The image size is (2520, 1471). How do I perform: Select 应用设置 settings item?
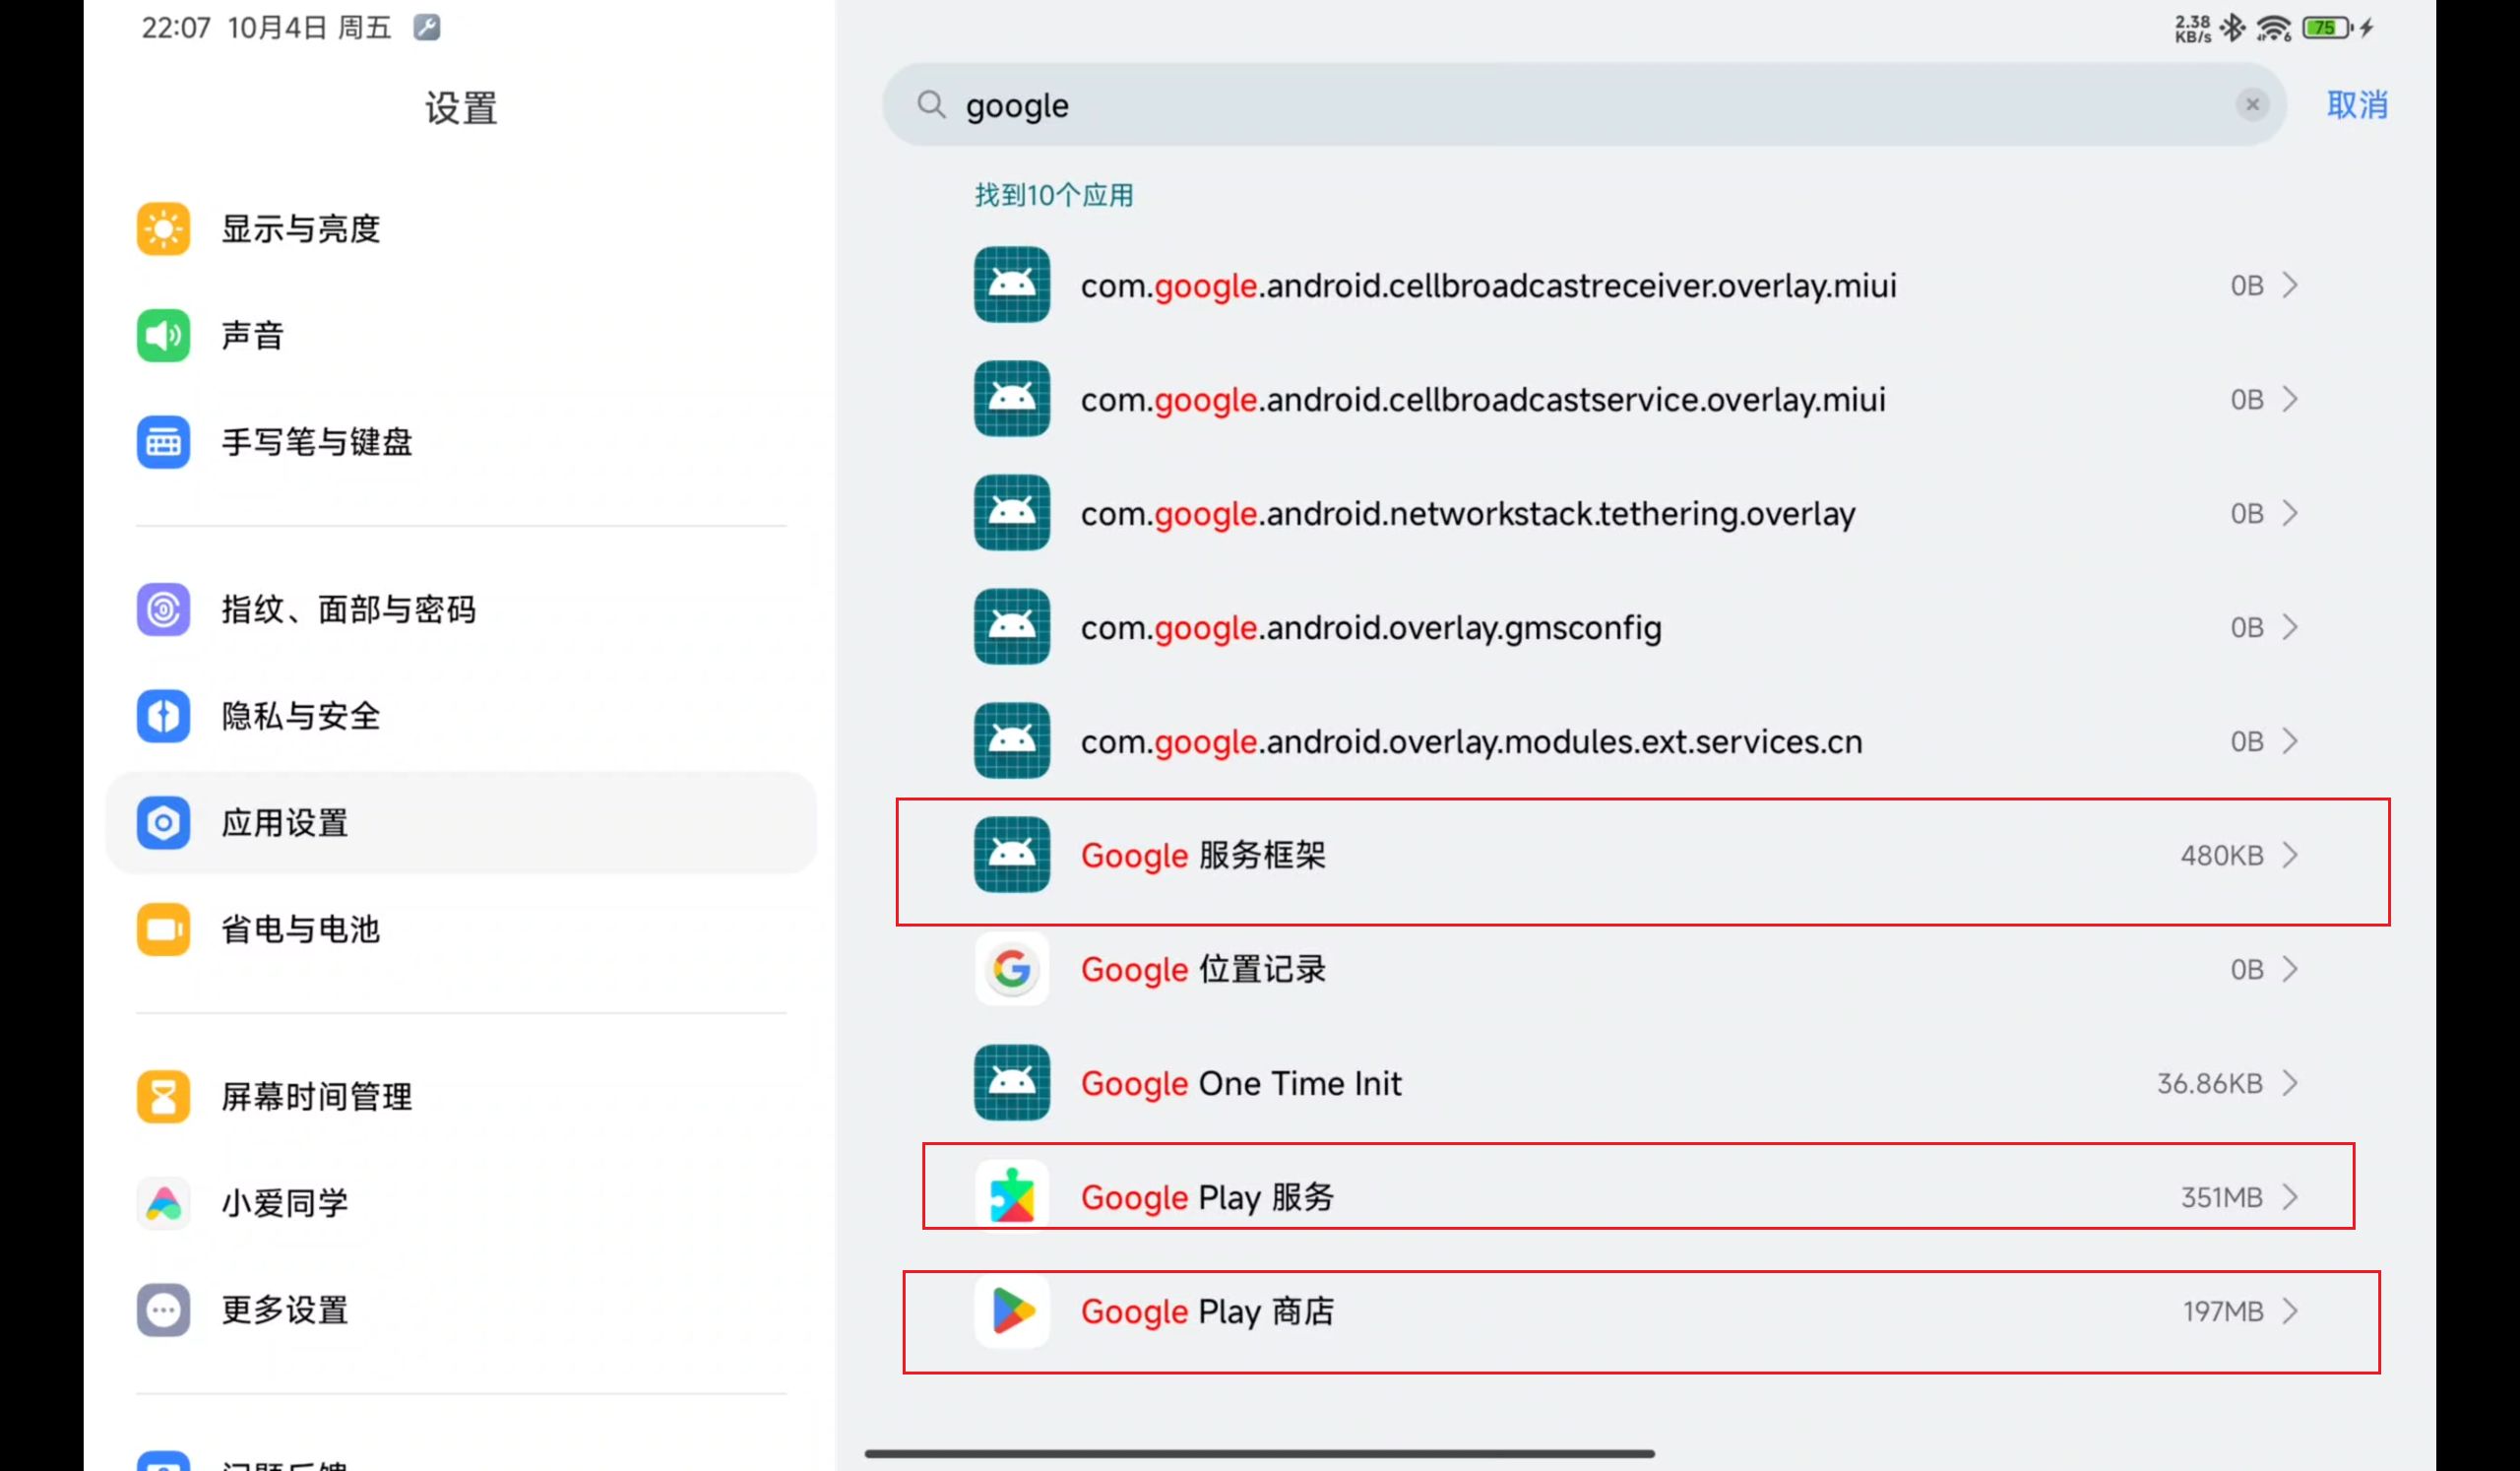461,823
